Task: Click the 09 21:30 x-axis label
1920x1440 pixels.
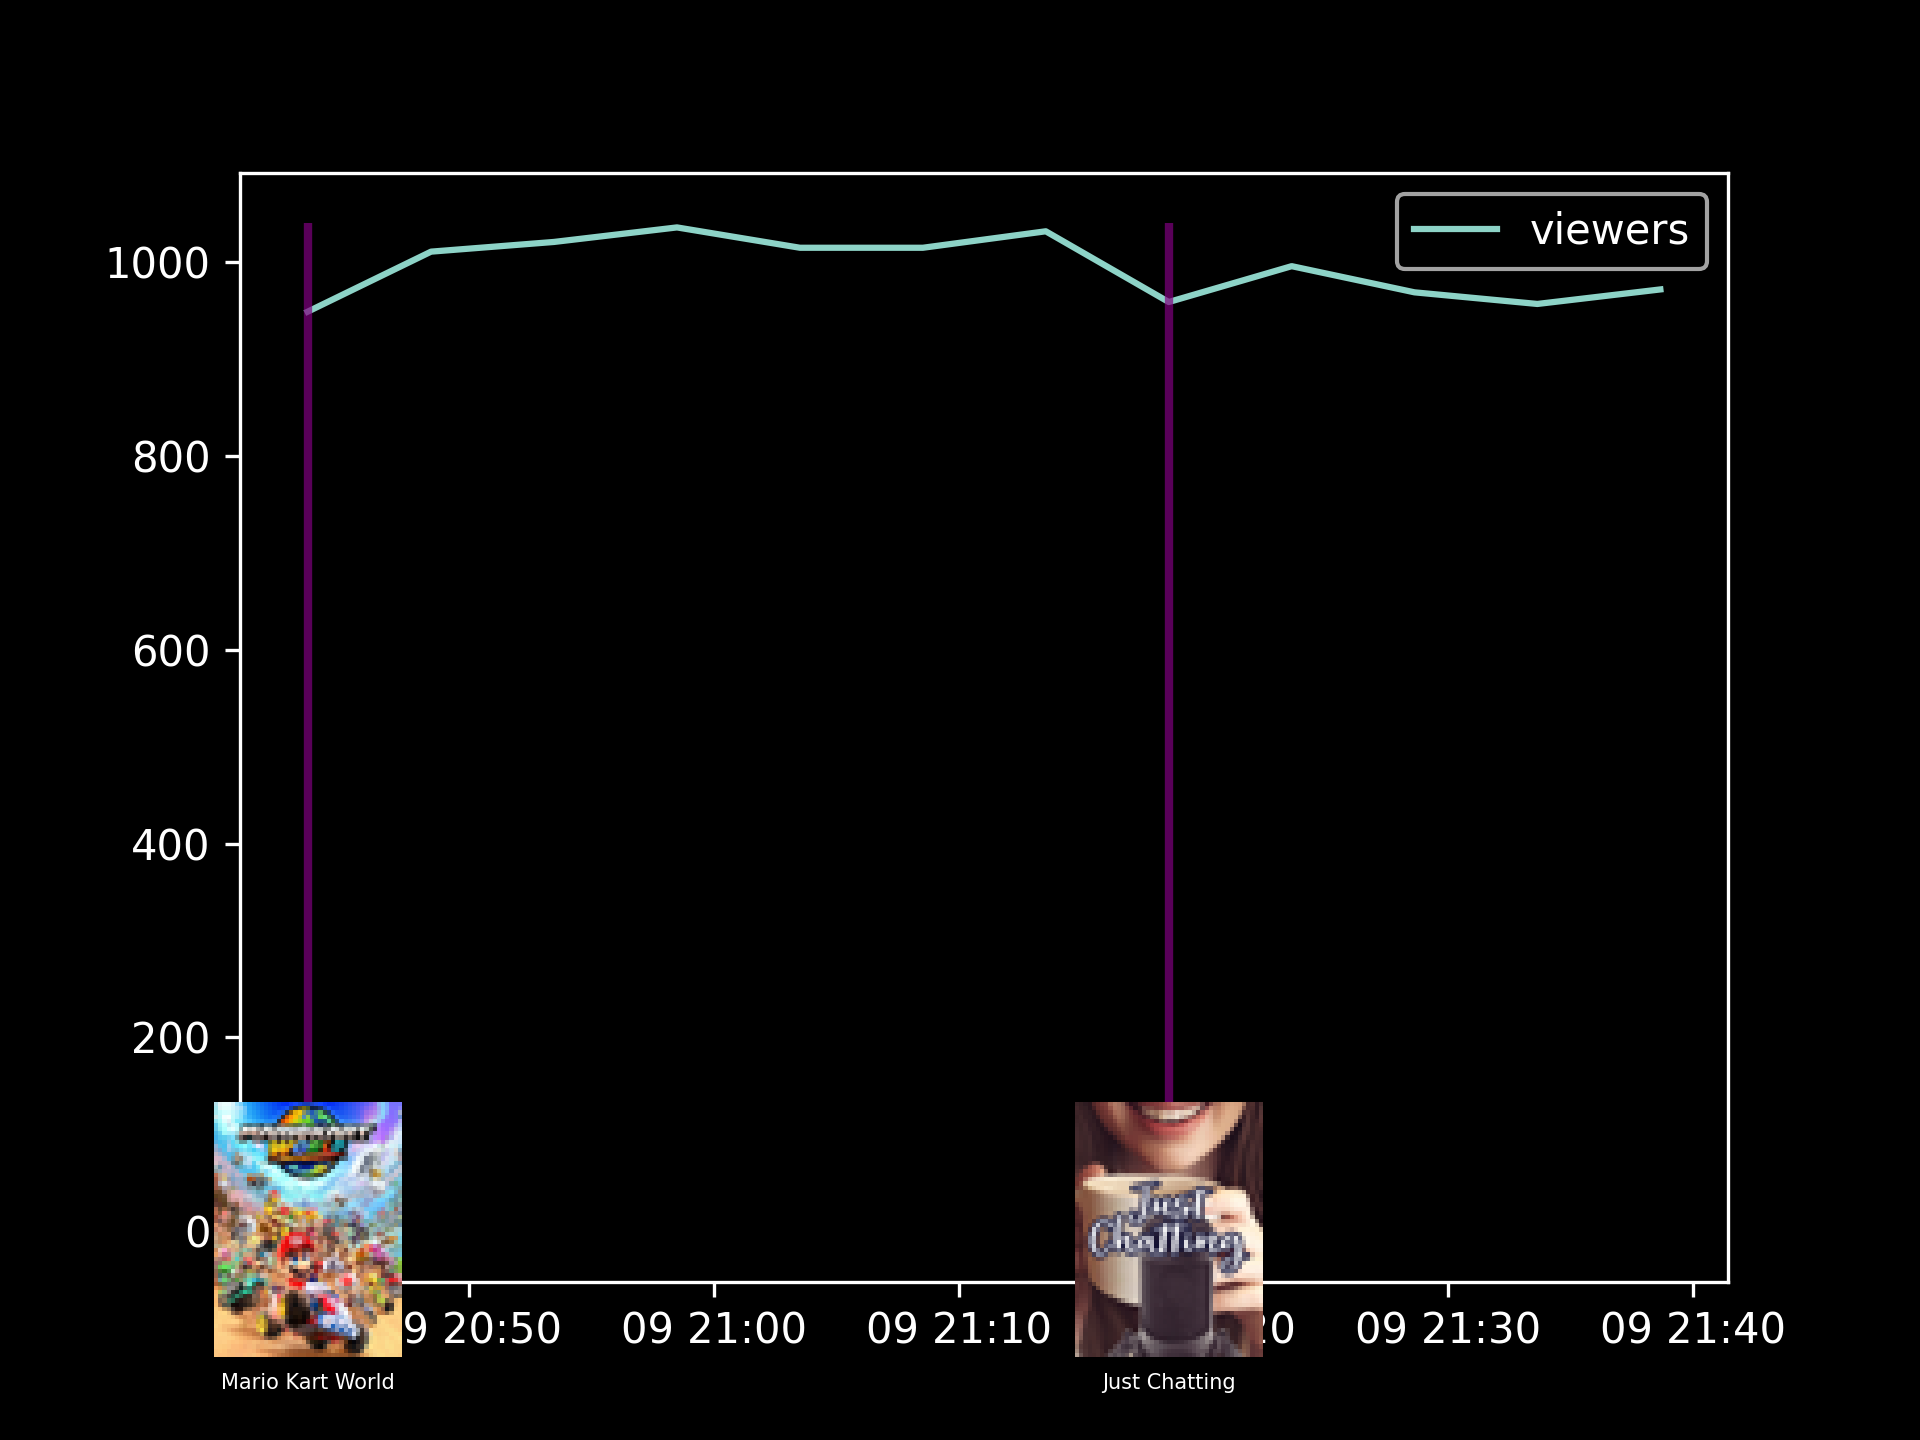Action: (1448, 1329)
